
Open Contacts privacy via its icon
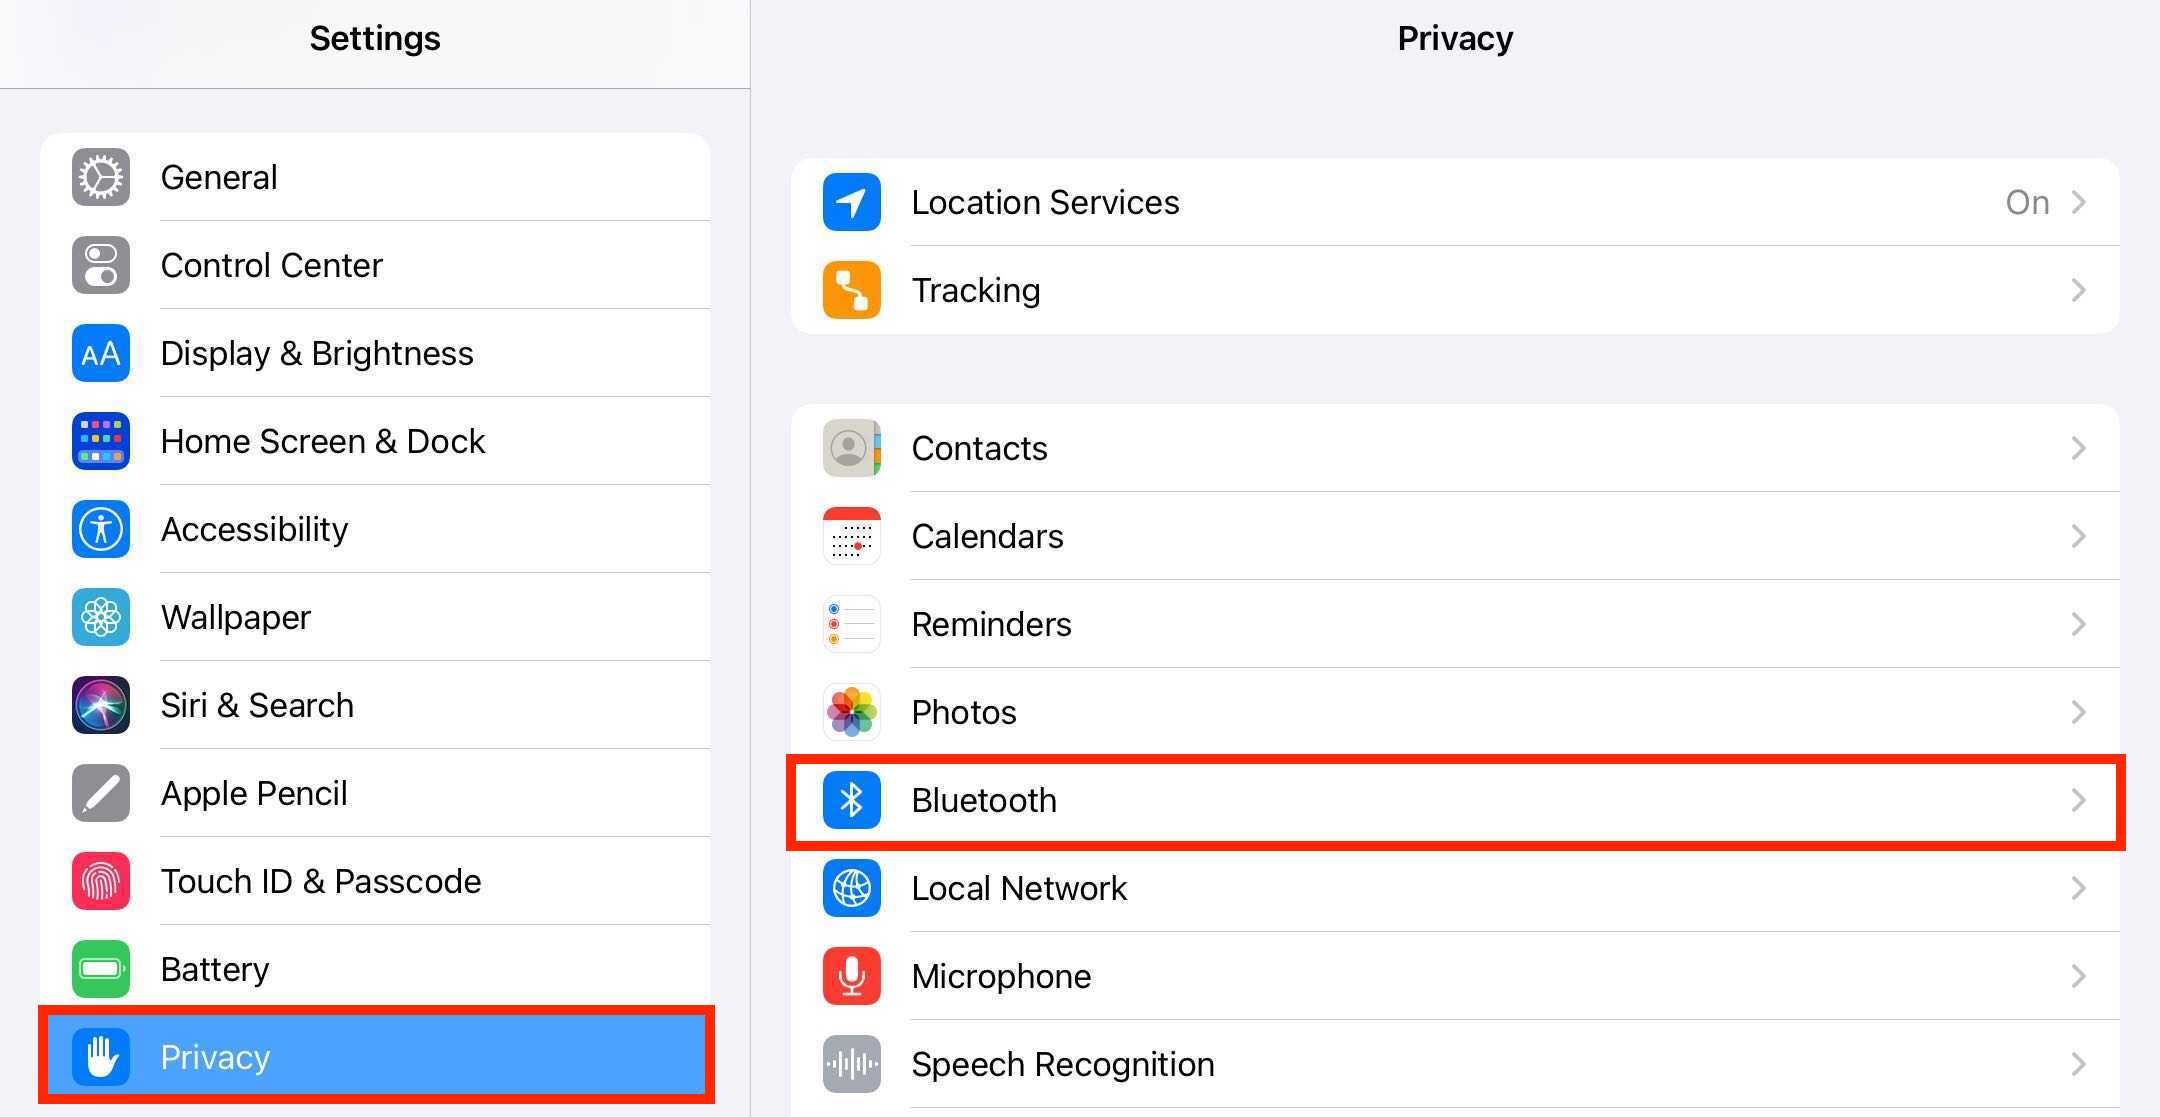pyautogui.click(x=851, y=448)
